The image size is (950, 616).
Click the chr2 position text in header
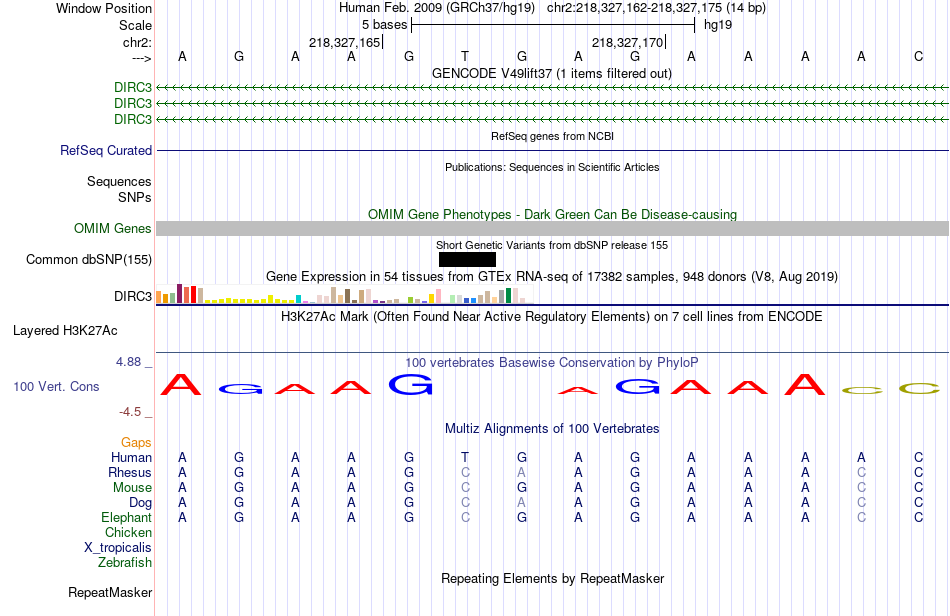656,8
